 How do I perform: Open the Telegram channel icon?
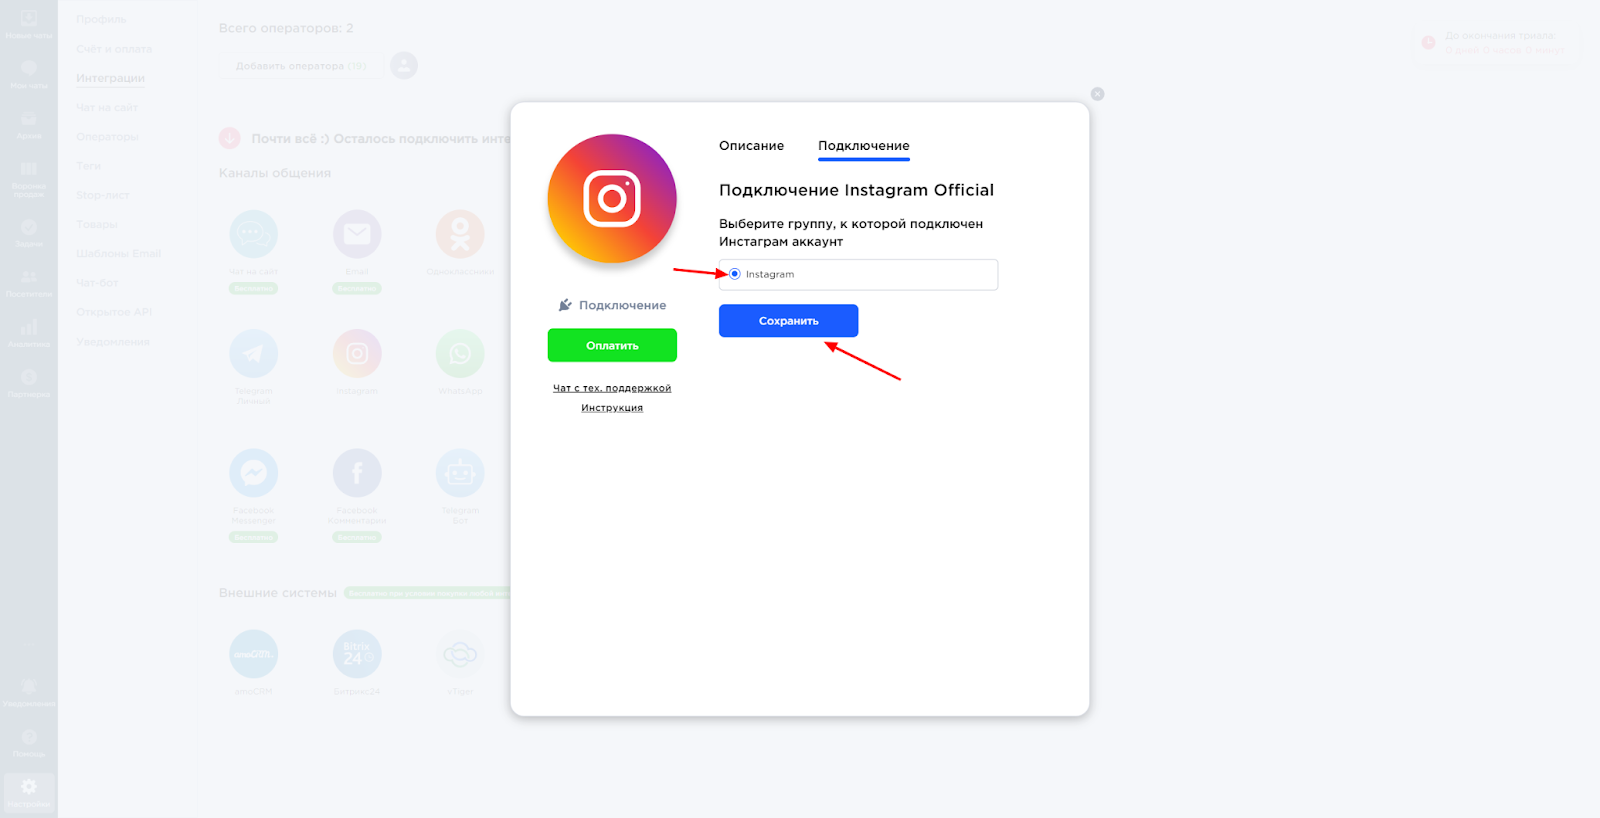254,354
